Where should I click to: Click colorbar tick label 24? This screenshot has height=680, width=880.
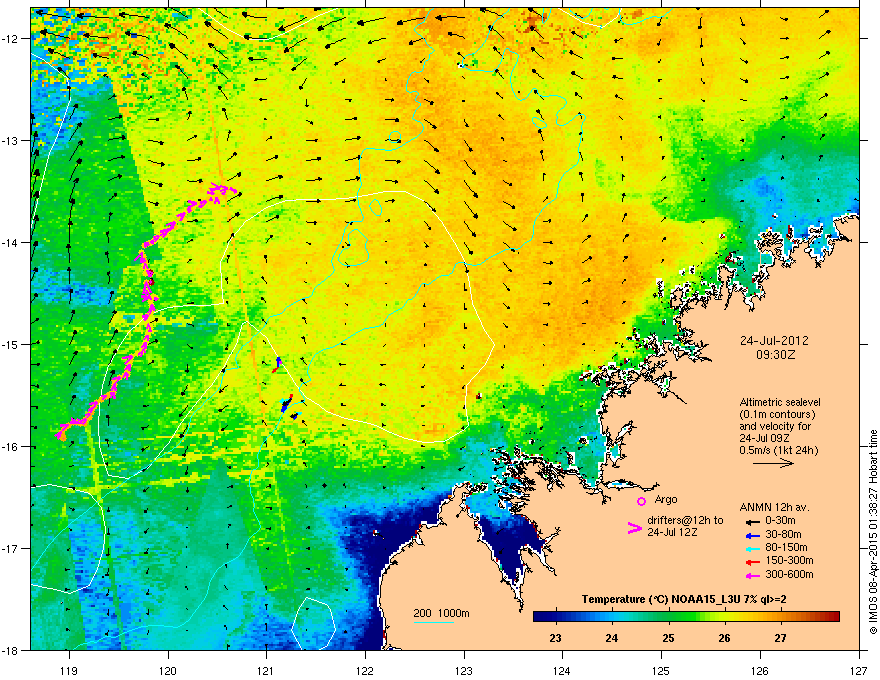[x=612, y=638]
